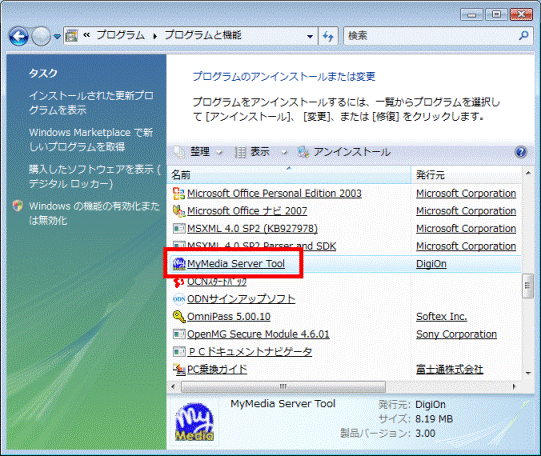Click the PC乗換ガイド icon
This screenshot has width=541, height=456.
tap(179, 369)
